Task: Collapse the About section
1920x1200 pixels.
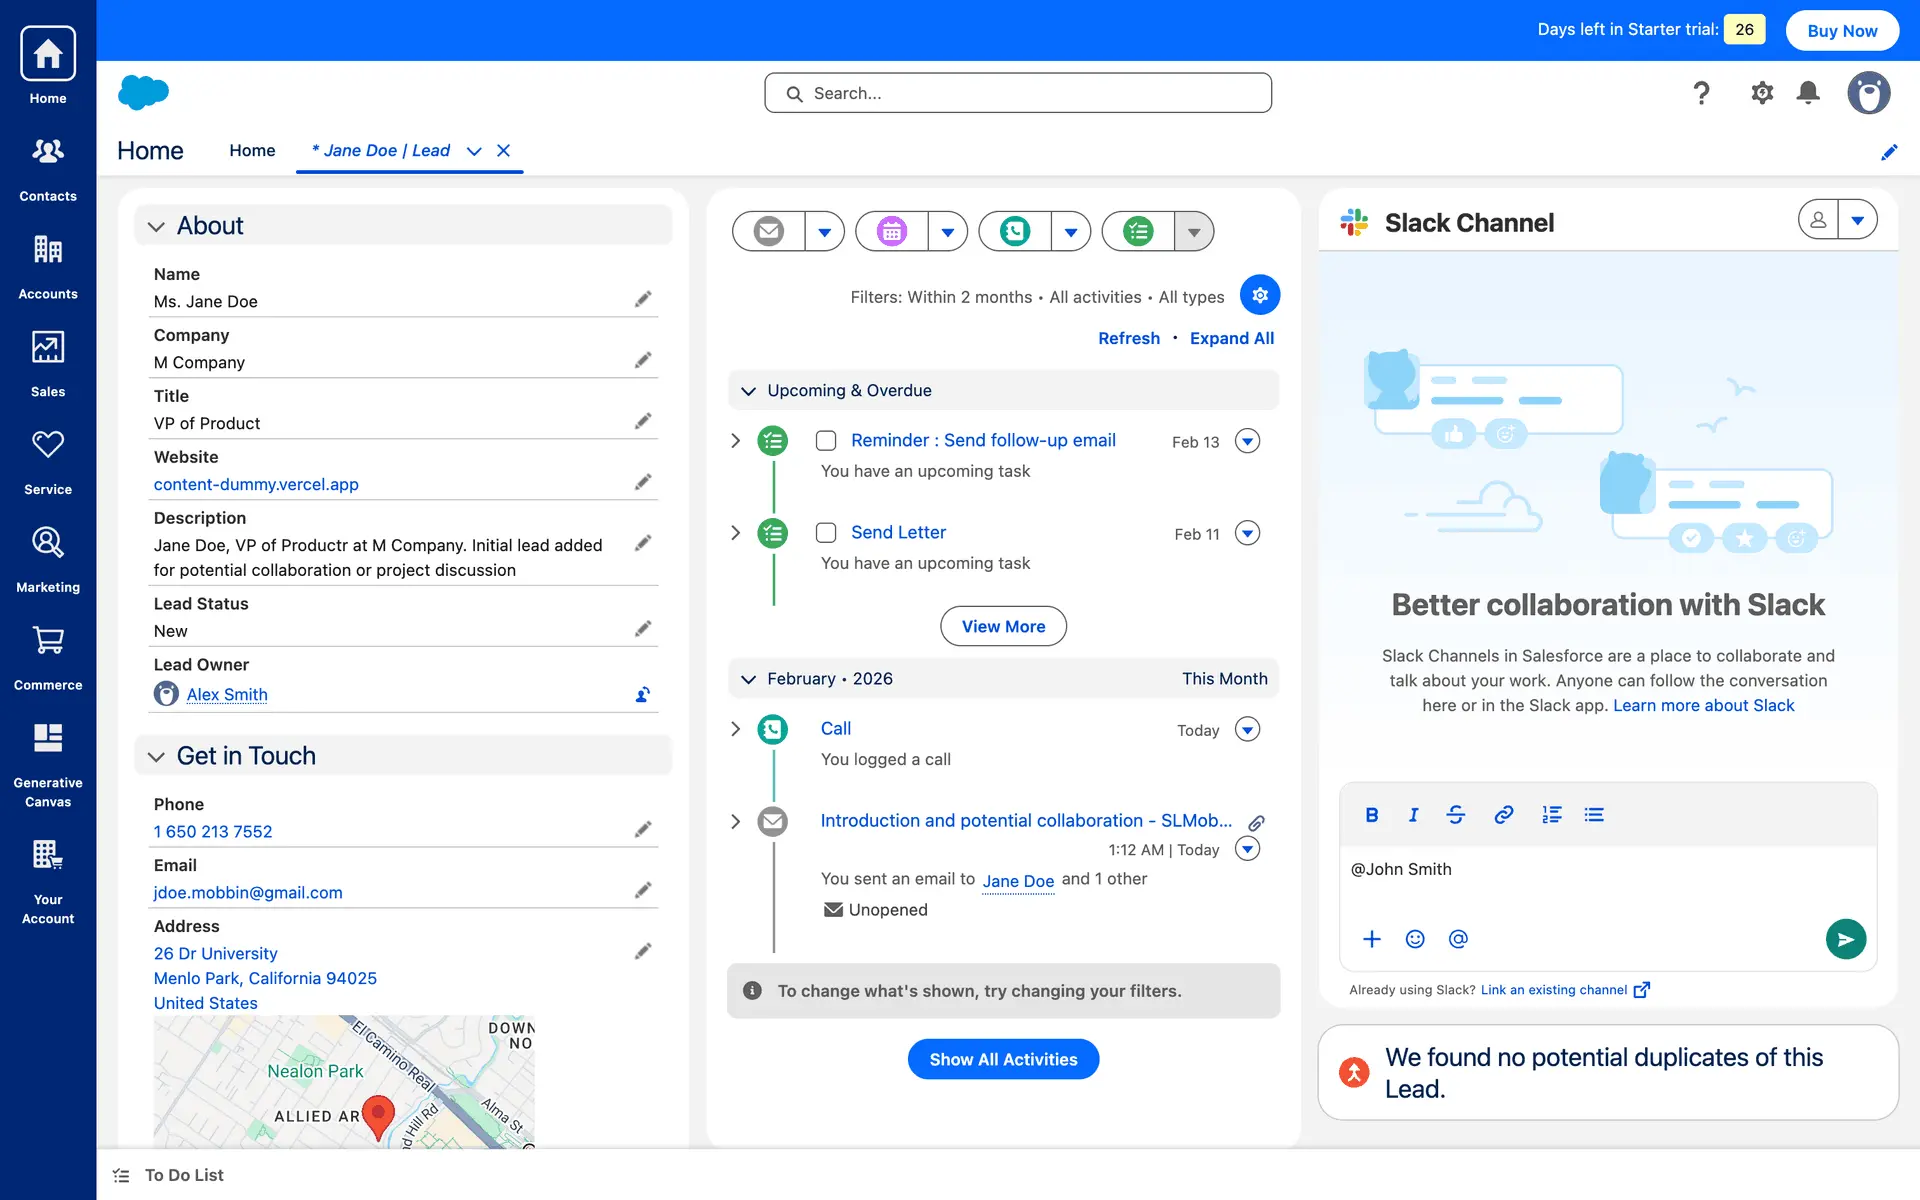Action: pyautogui.click(x=156, y=227)
